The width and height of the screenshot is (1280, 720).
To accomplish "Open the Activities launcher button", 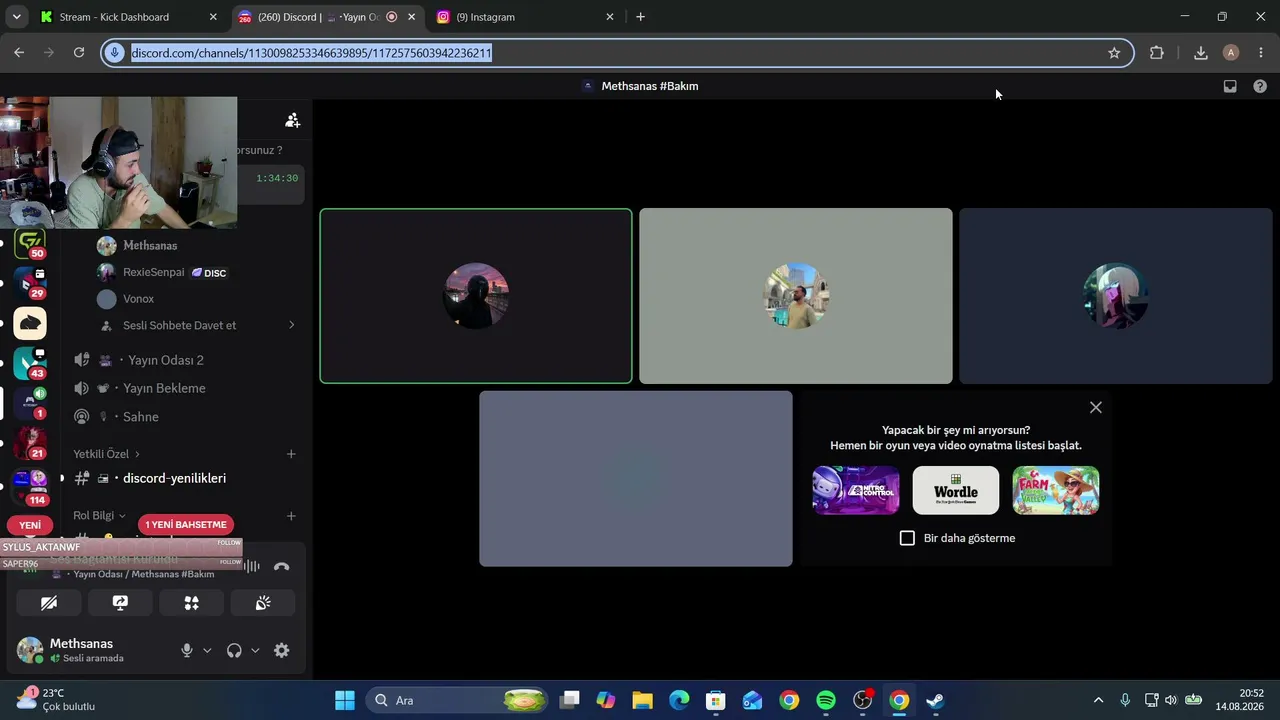I will coord(191,603).
